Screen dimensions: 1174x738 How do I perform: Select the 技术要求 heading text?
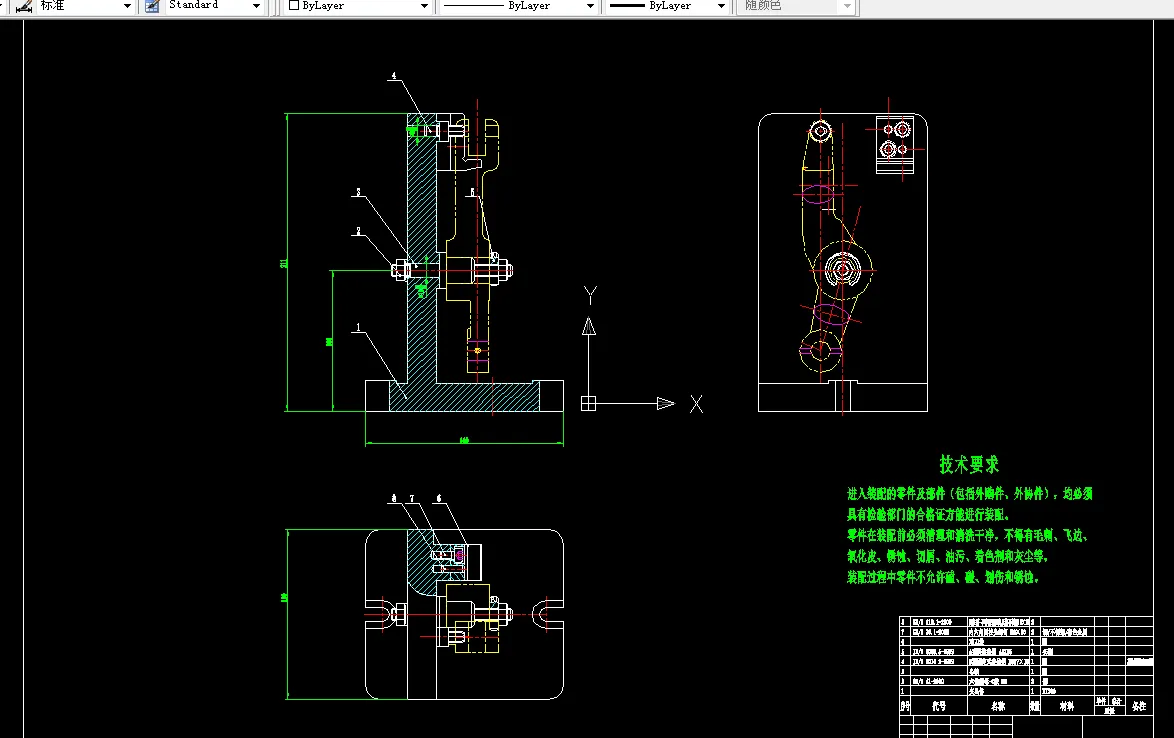(x=969, y=465)
